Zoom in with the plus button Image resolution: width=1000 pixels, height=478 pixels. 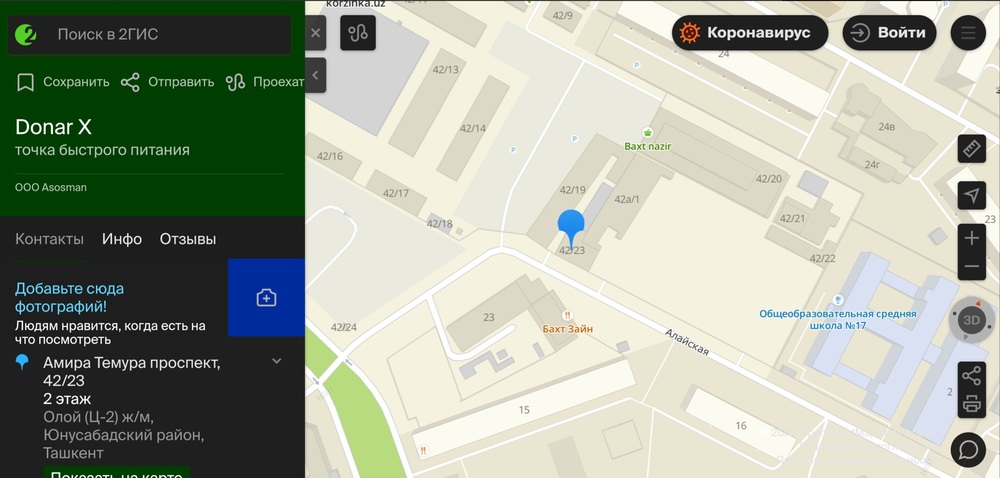pos(971,238)
